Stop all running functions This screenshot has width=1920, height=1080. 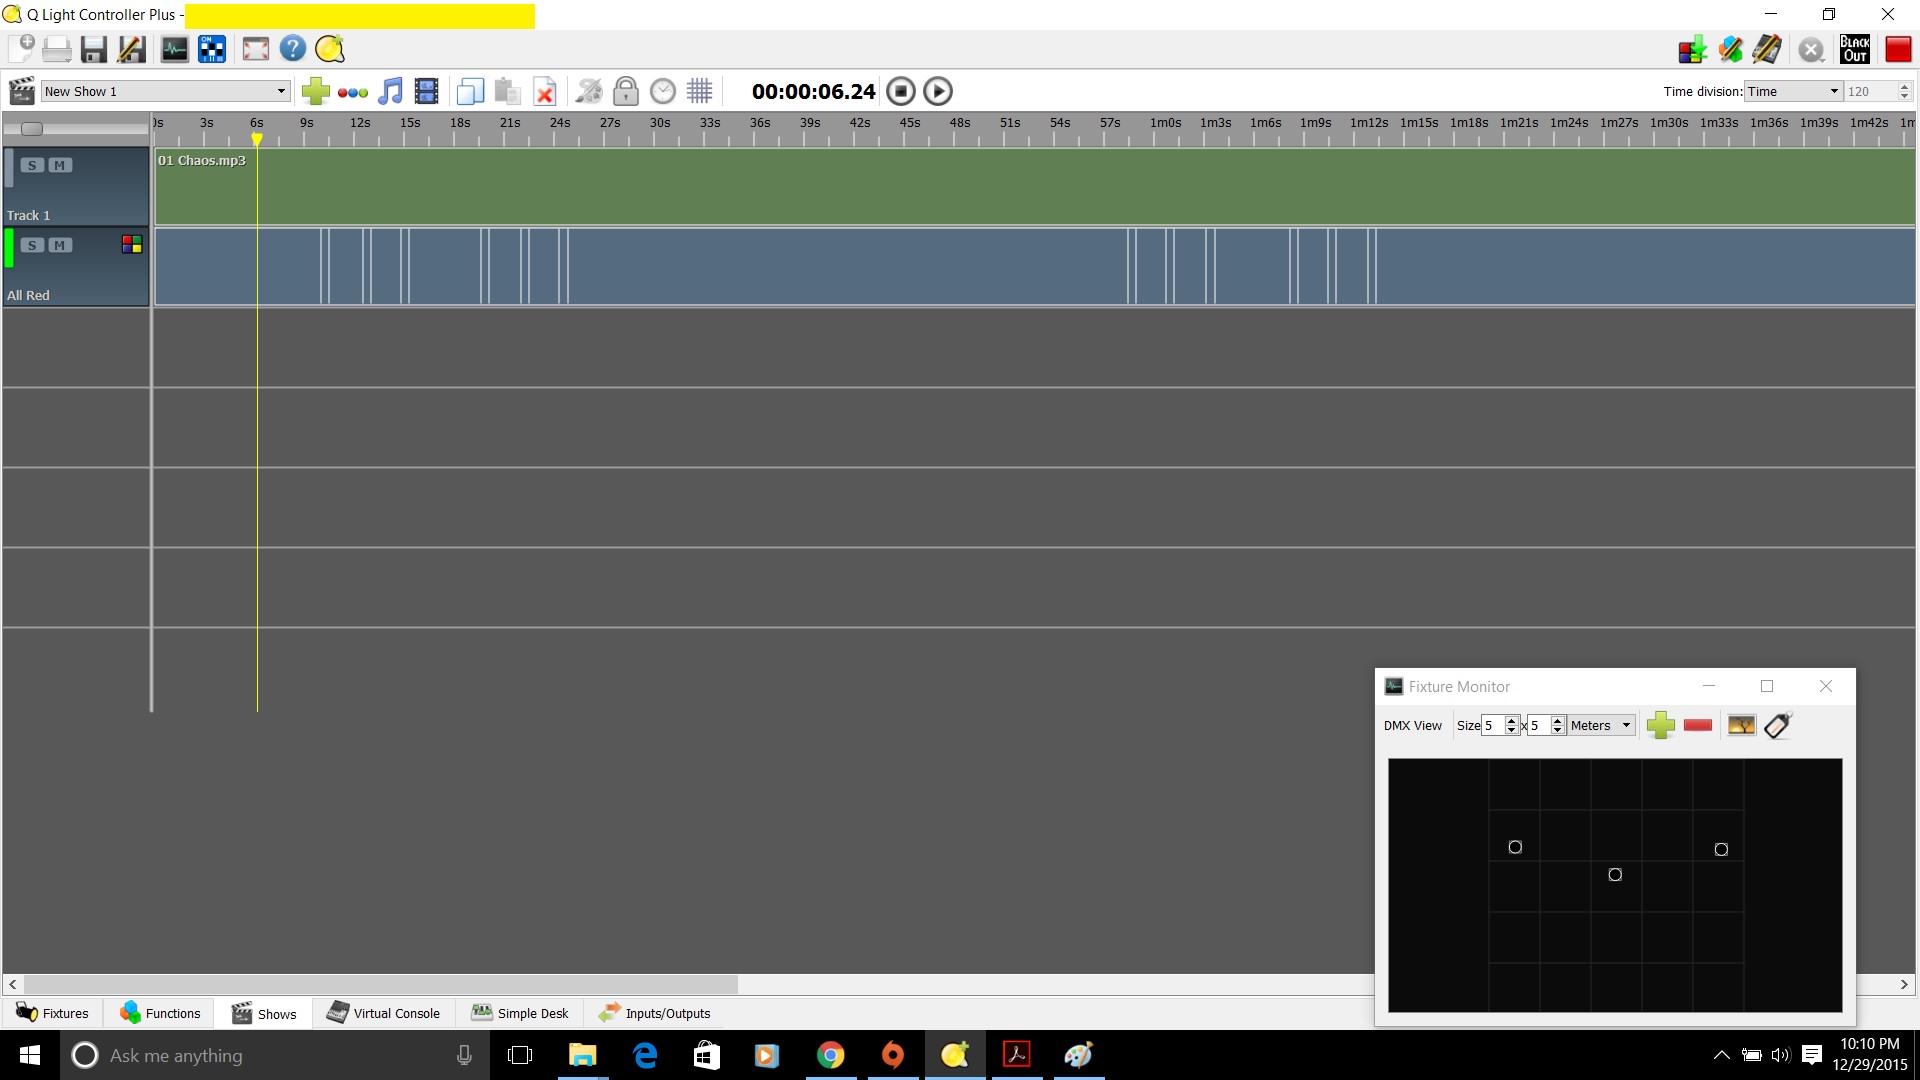click(1811, 49)
